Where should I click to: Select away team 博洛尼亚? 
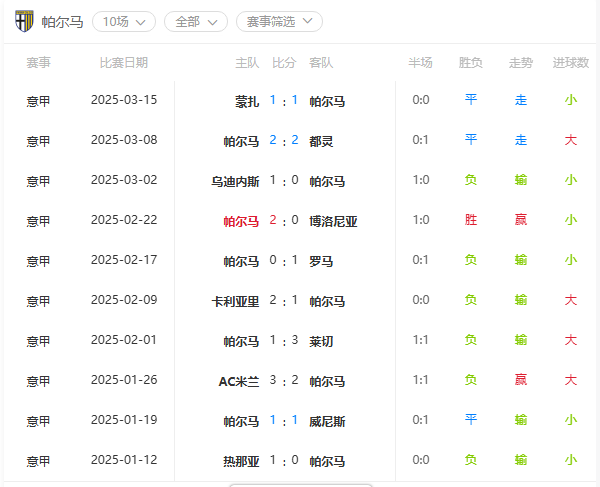333,222
